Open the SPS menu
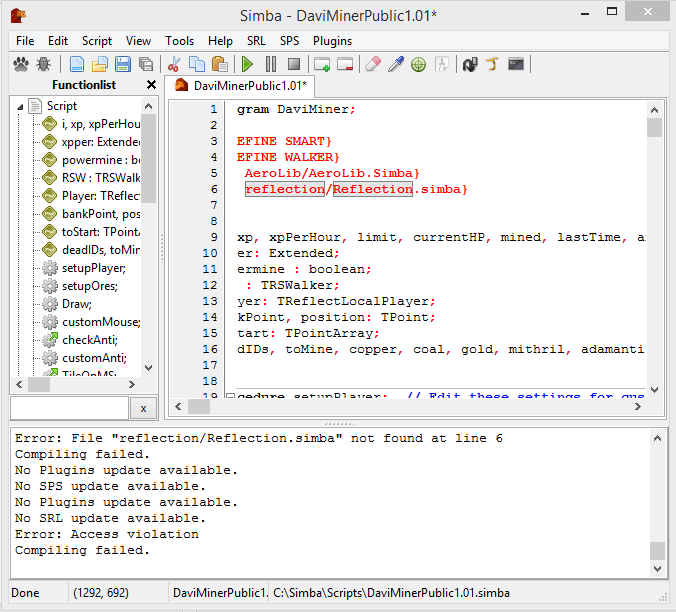The height and width of the screenshot is (612, 676). 289,41
